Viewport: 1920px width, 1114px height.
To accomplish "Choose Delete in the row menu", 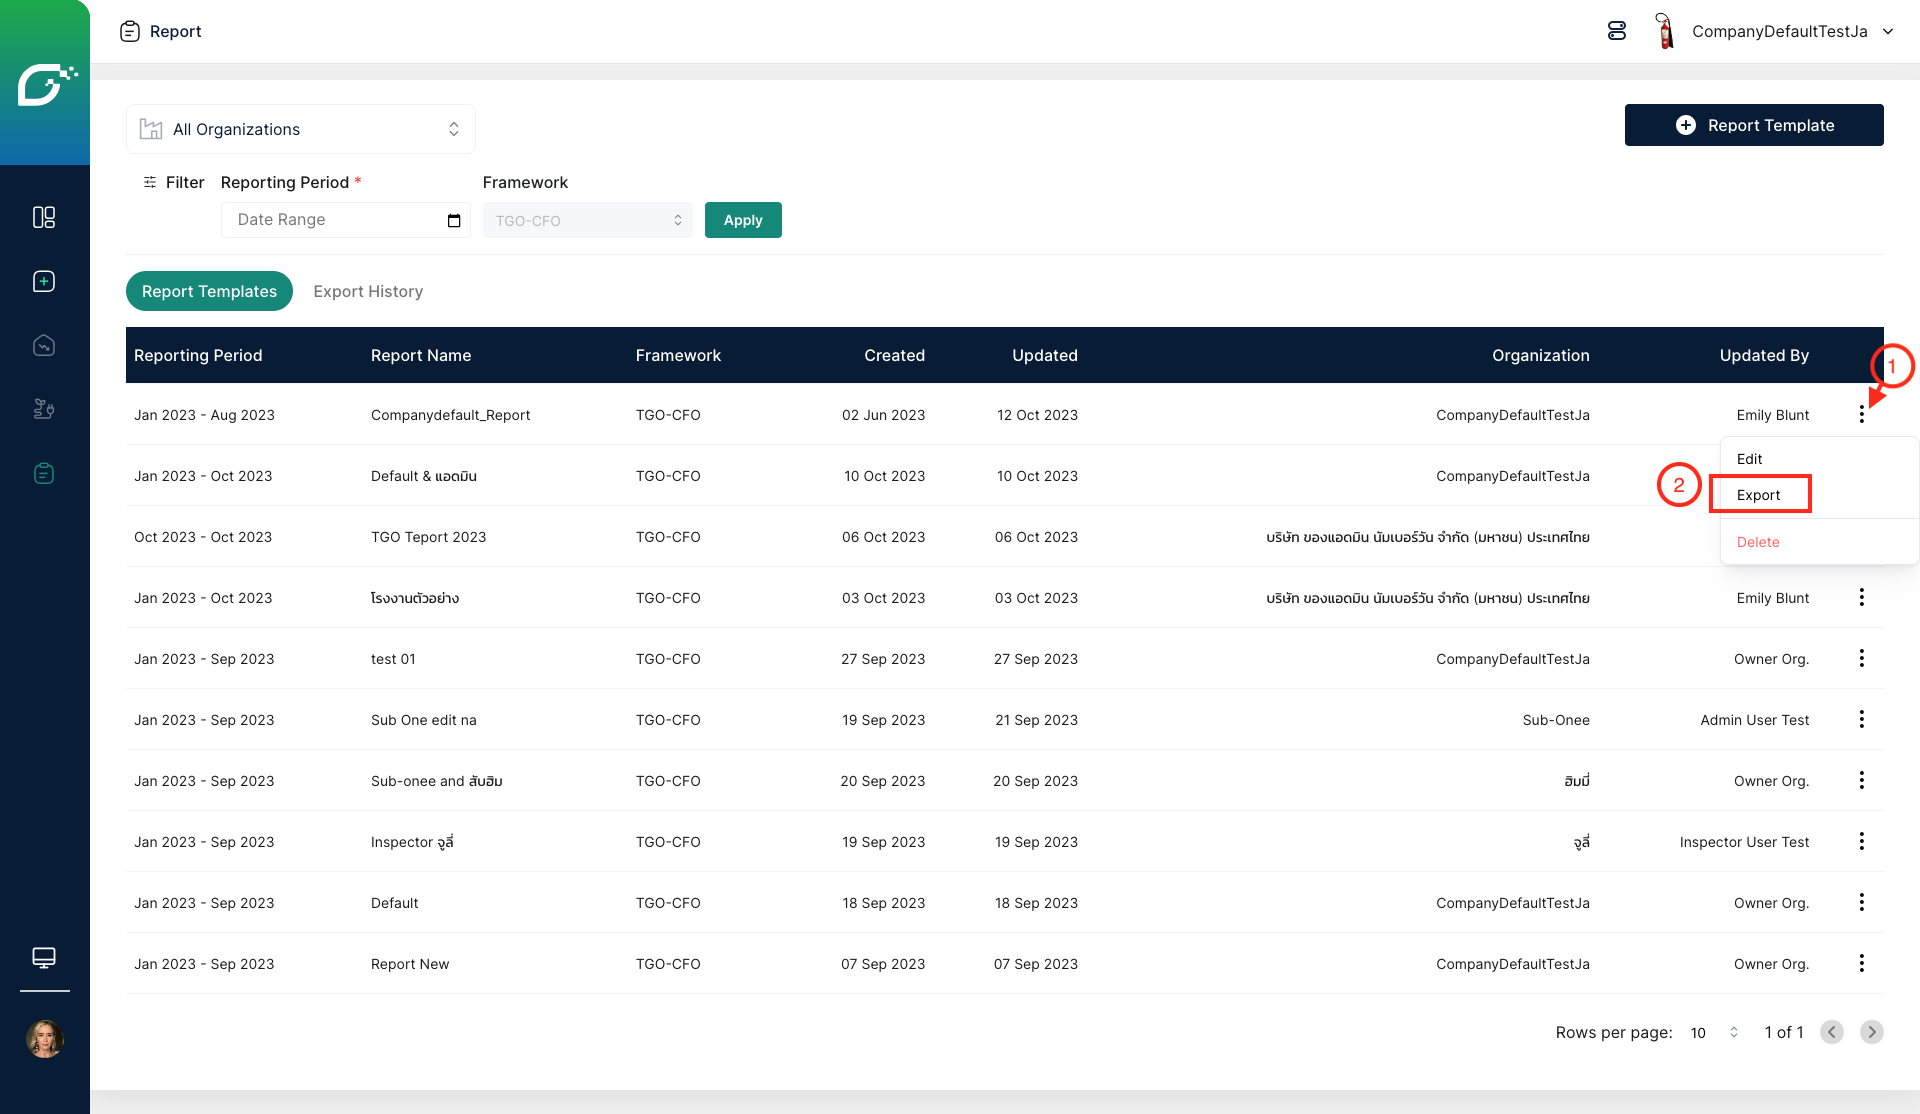I will 1758,542.
